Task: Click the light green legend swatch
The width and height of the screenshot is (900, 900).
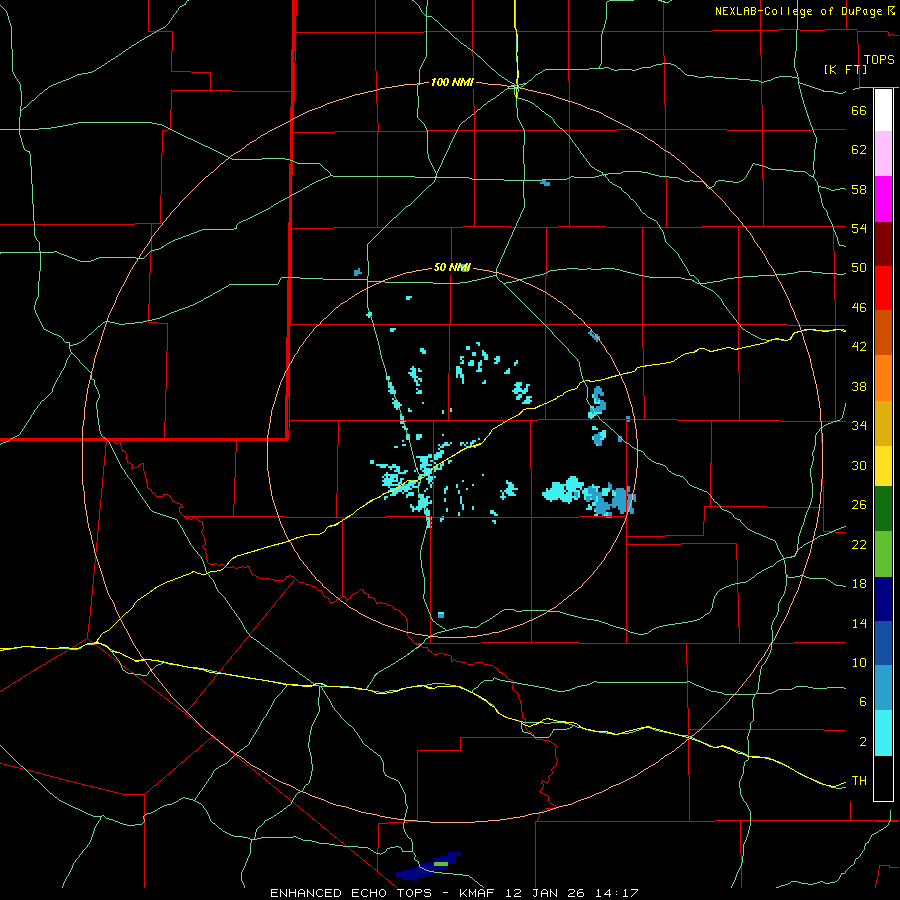Action: tap(883, 554)
